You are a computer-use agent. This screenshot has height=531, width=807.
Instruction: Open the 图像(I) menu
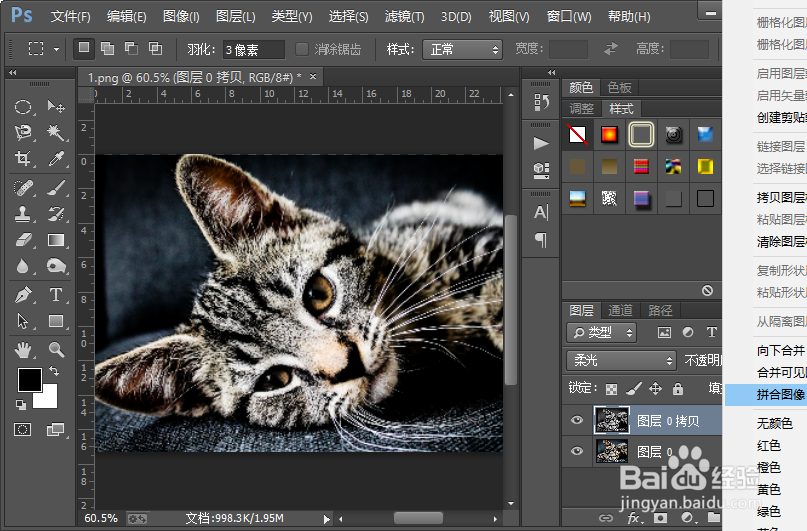(x=181, y=16)
